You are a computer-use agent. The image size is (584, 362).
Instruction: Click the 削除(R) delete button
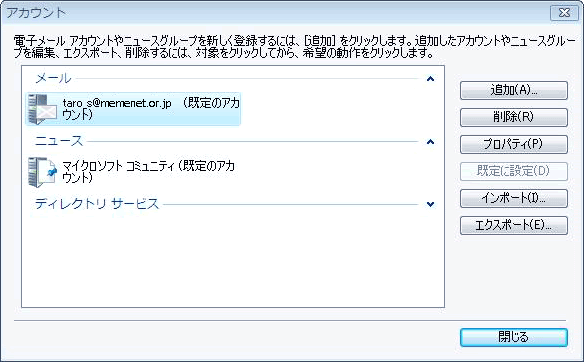click(514, 117)
